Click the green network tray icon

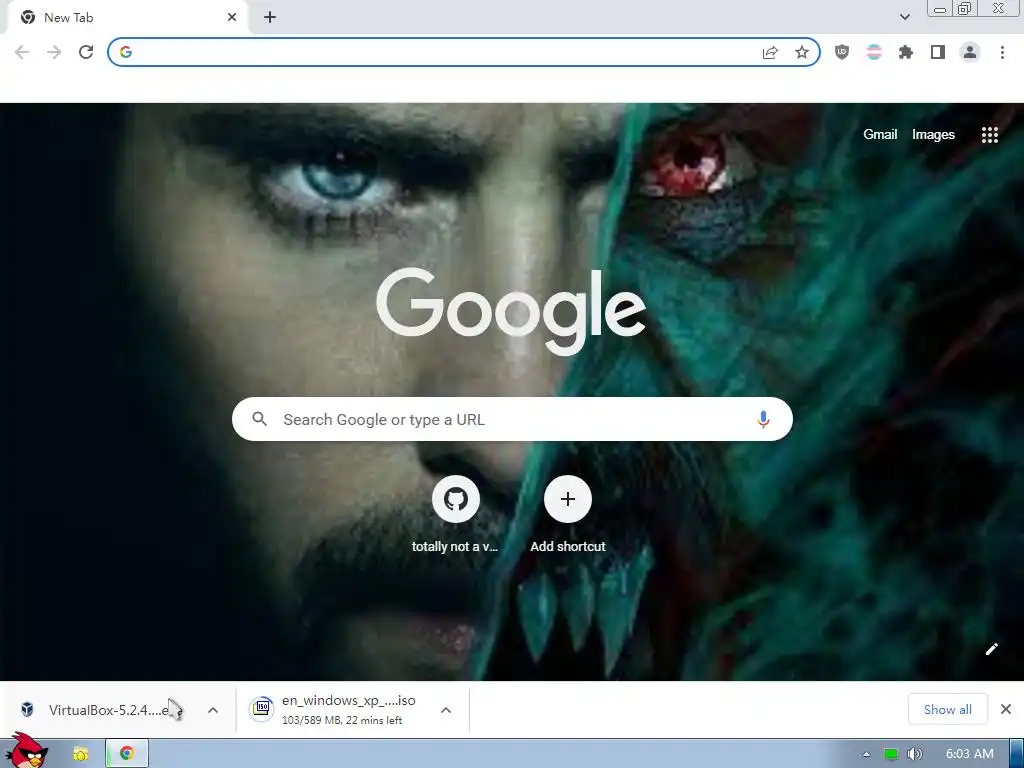pyautogui.click(x=891, y=754)
